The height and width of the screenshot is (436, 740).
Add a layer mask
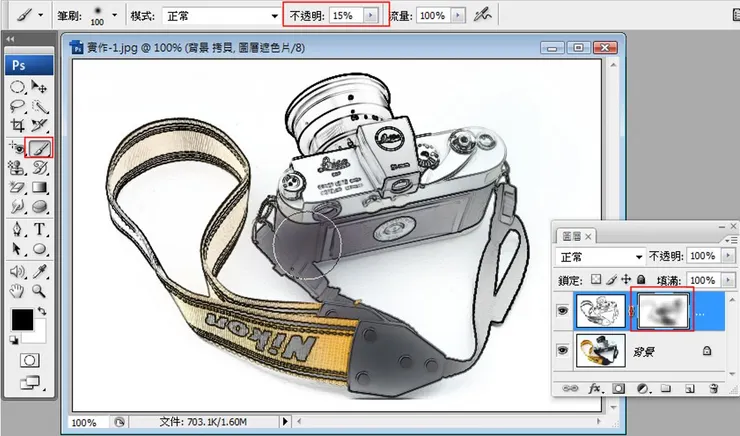pos(618,388)
